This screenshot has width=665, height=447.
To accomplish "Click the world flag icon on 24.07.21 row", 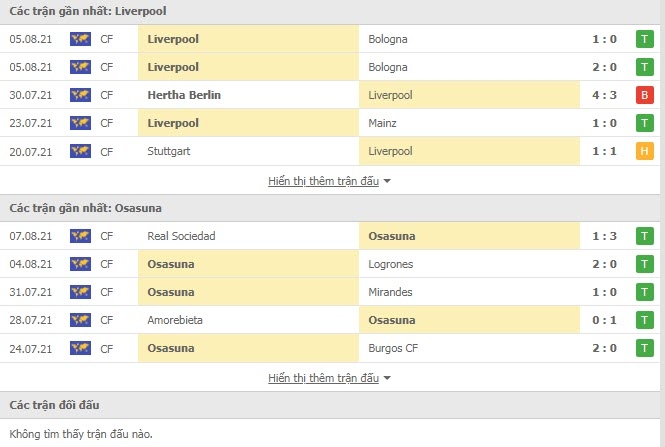I will 81,348.
